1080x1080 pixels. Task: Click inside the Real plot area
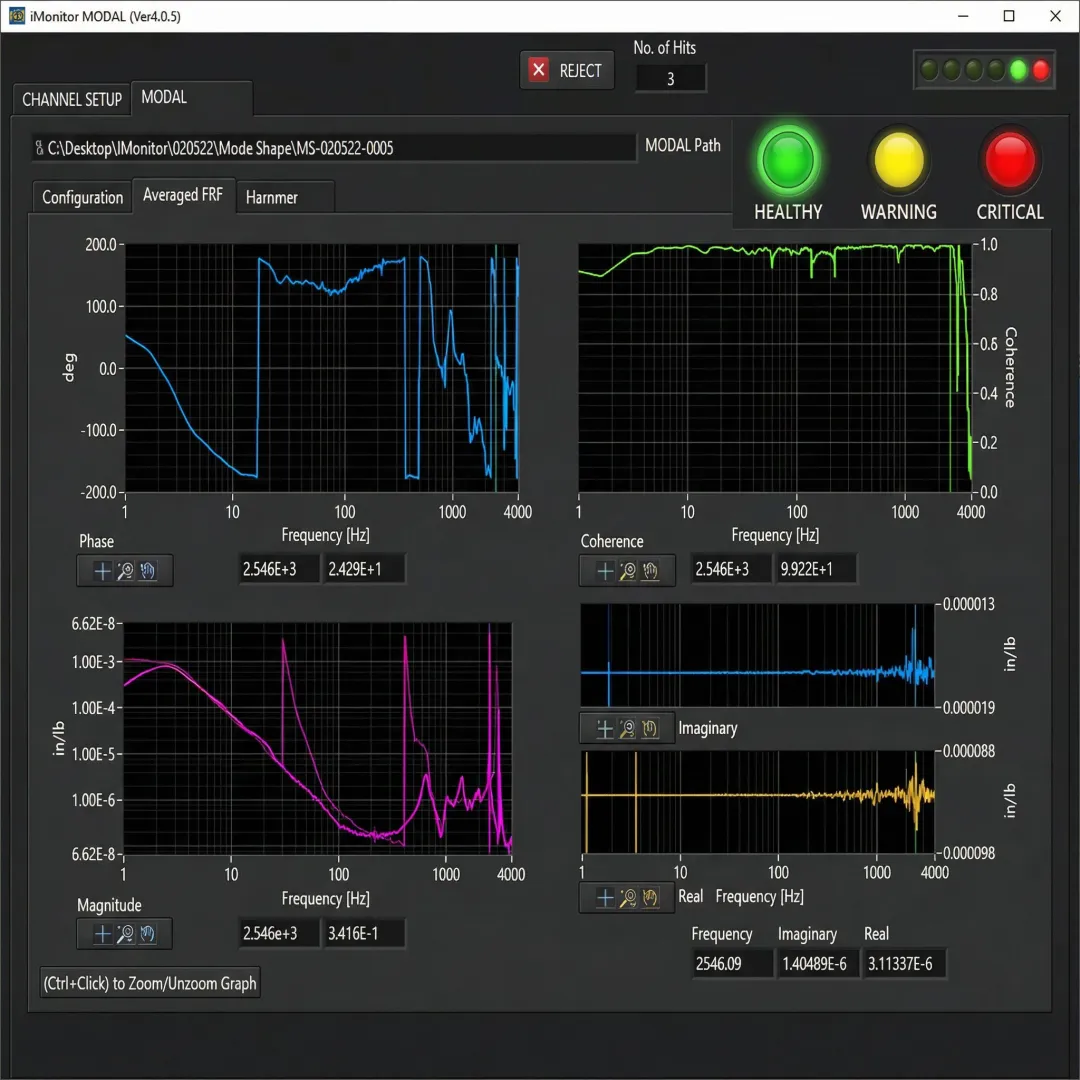click(758, 802)
